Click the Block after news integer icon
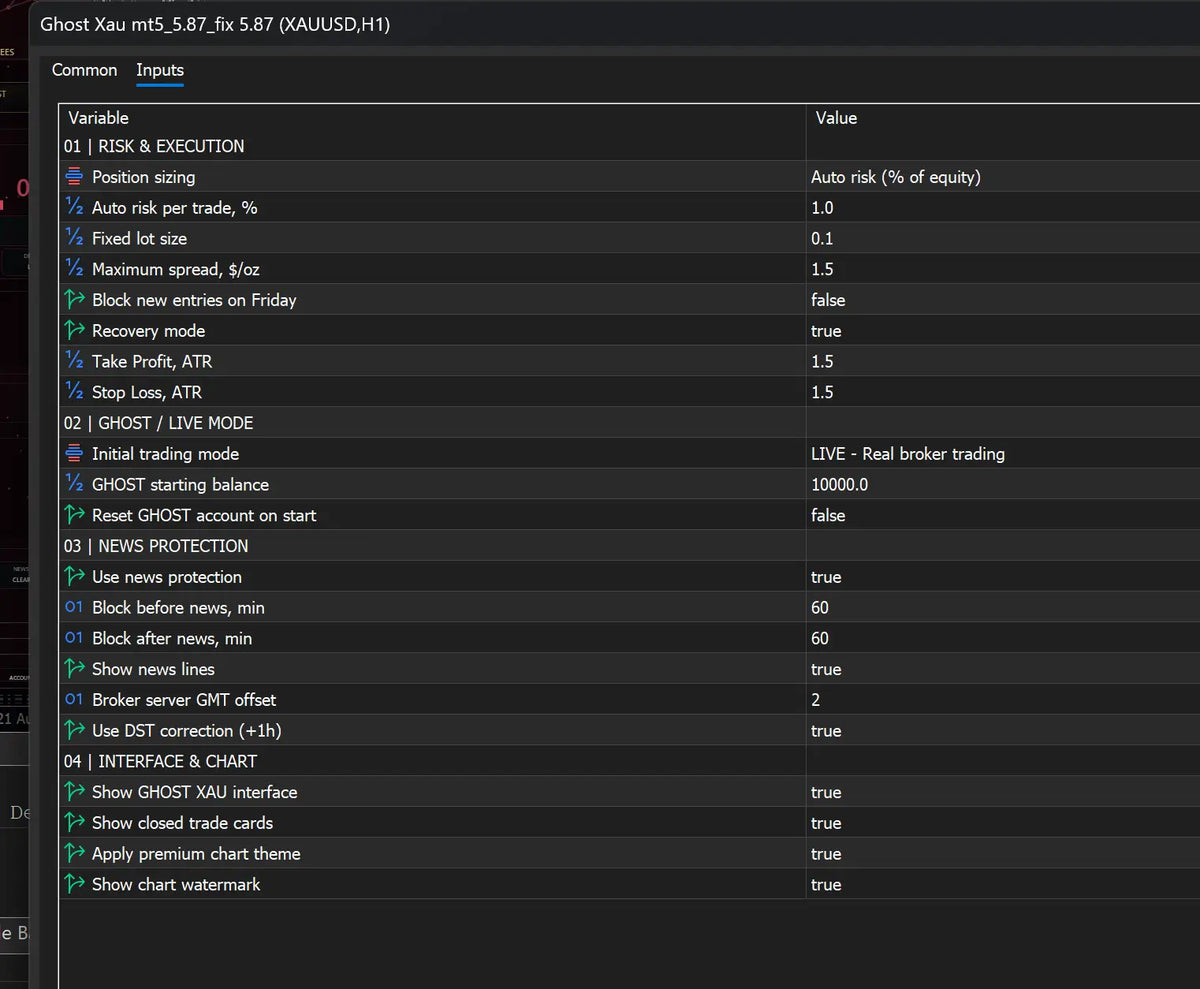Image resolution: width=1200 pixels, height=989 pixels. [x=74, y=638]
